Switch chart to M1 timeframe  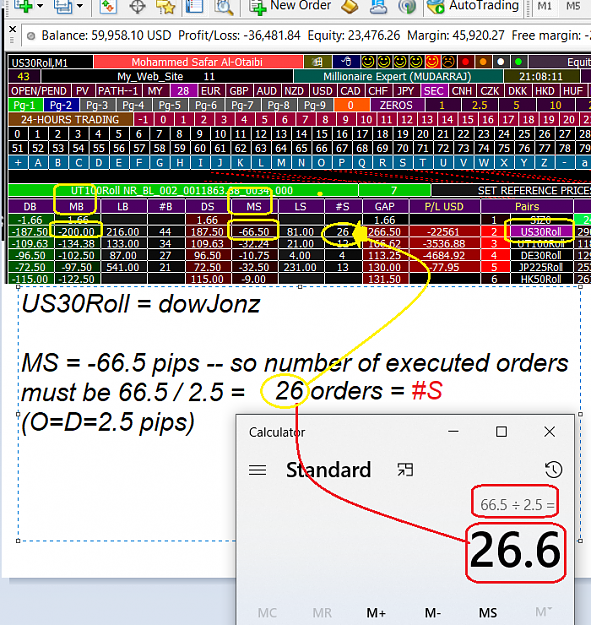(544, 6)
